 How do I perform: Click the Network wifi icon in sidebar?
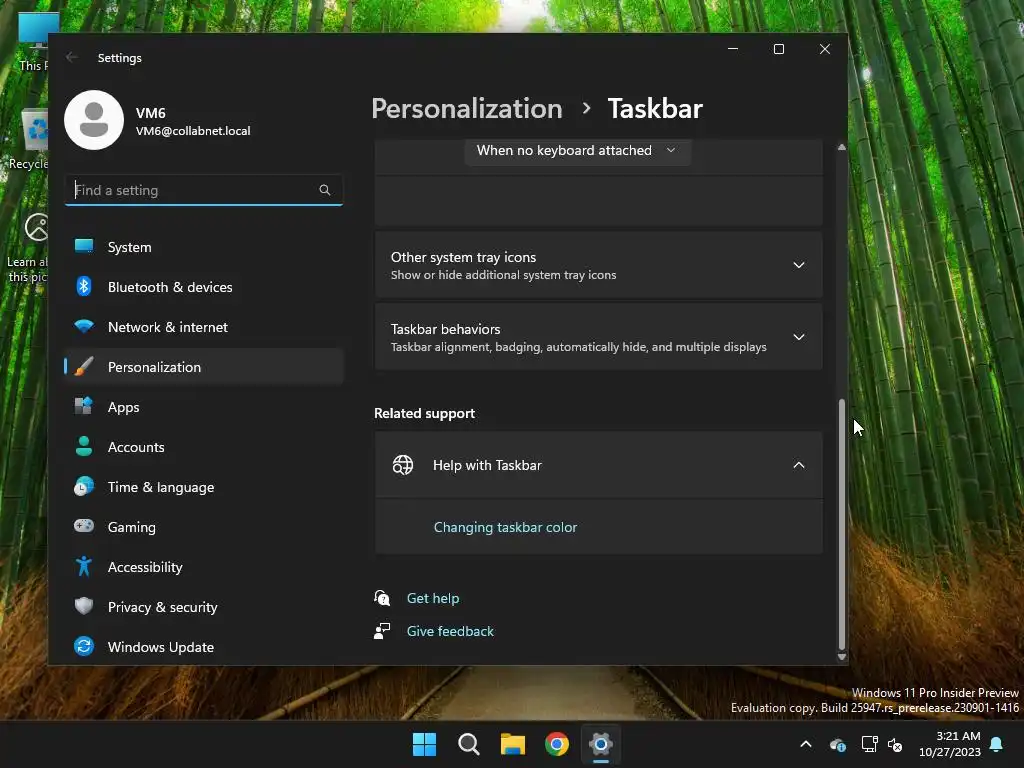tap(84, 326)
